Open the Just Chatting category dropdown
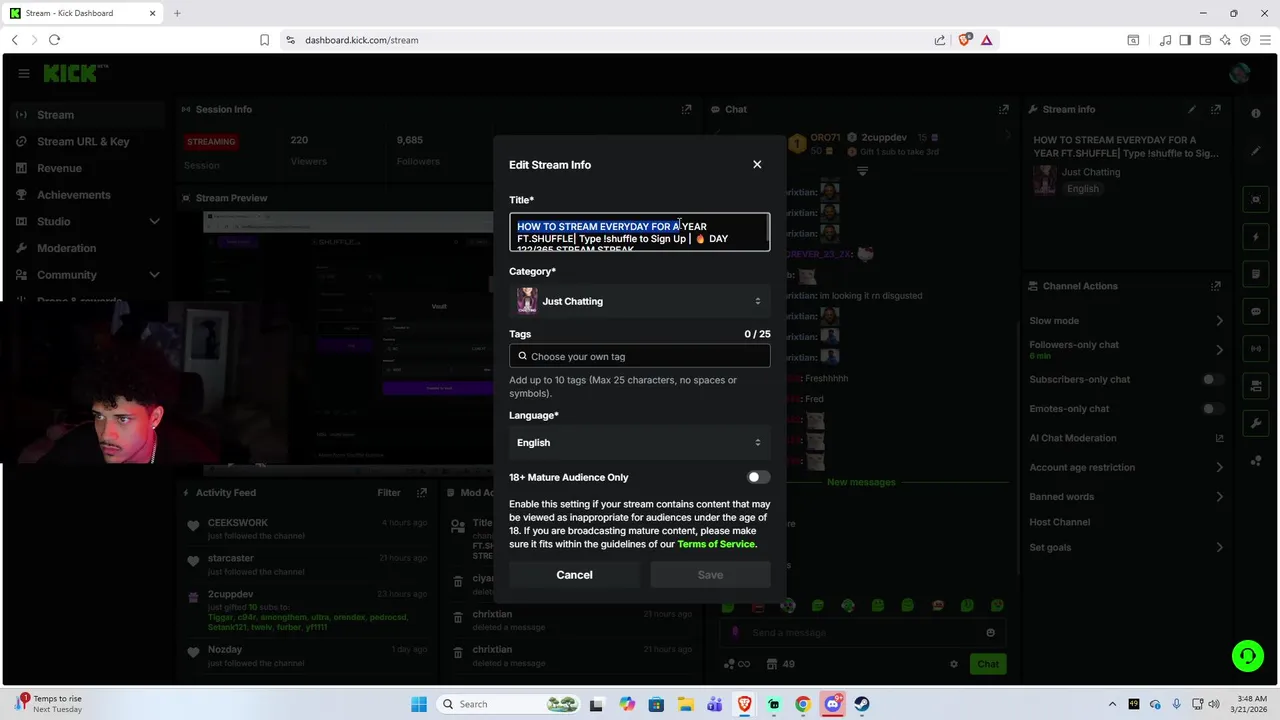Viewport: 1280px width, 720px height. (639, 301)
